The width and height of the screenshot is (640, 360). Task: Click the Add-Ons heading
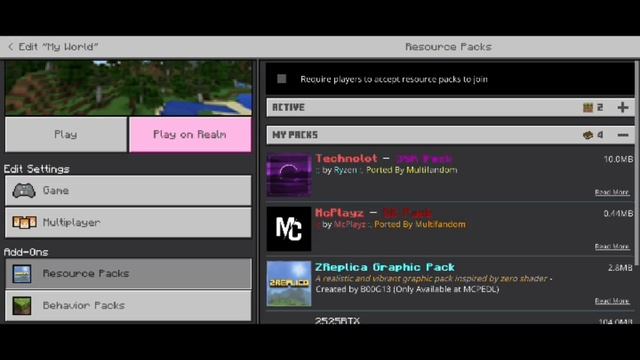click(26, 252)
